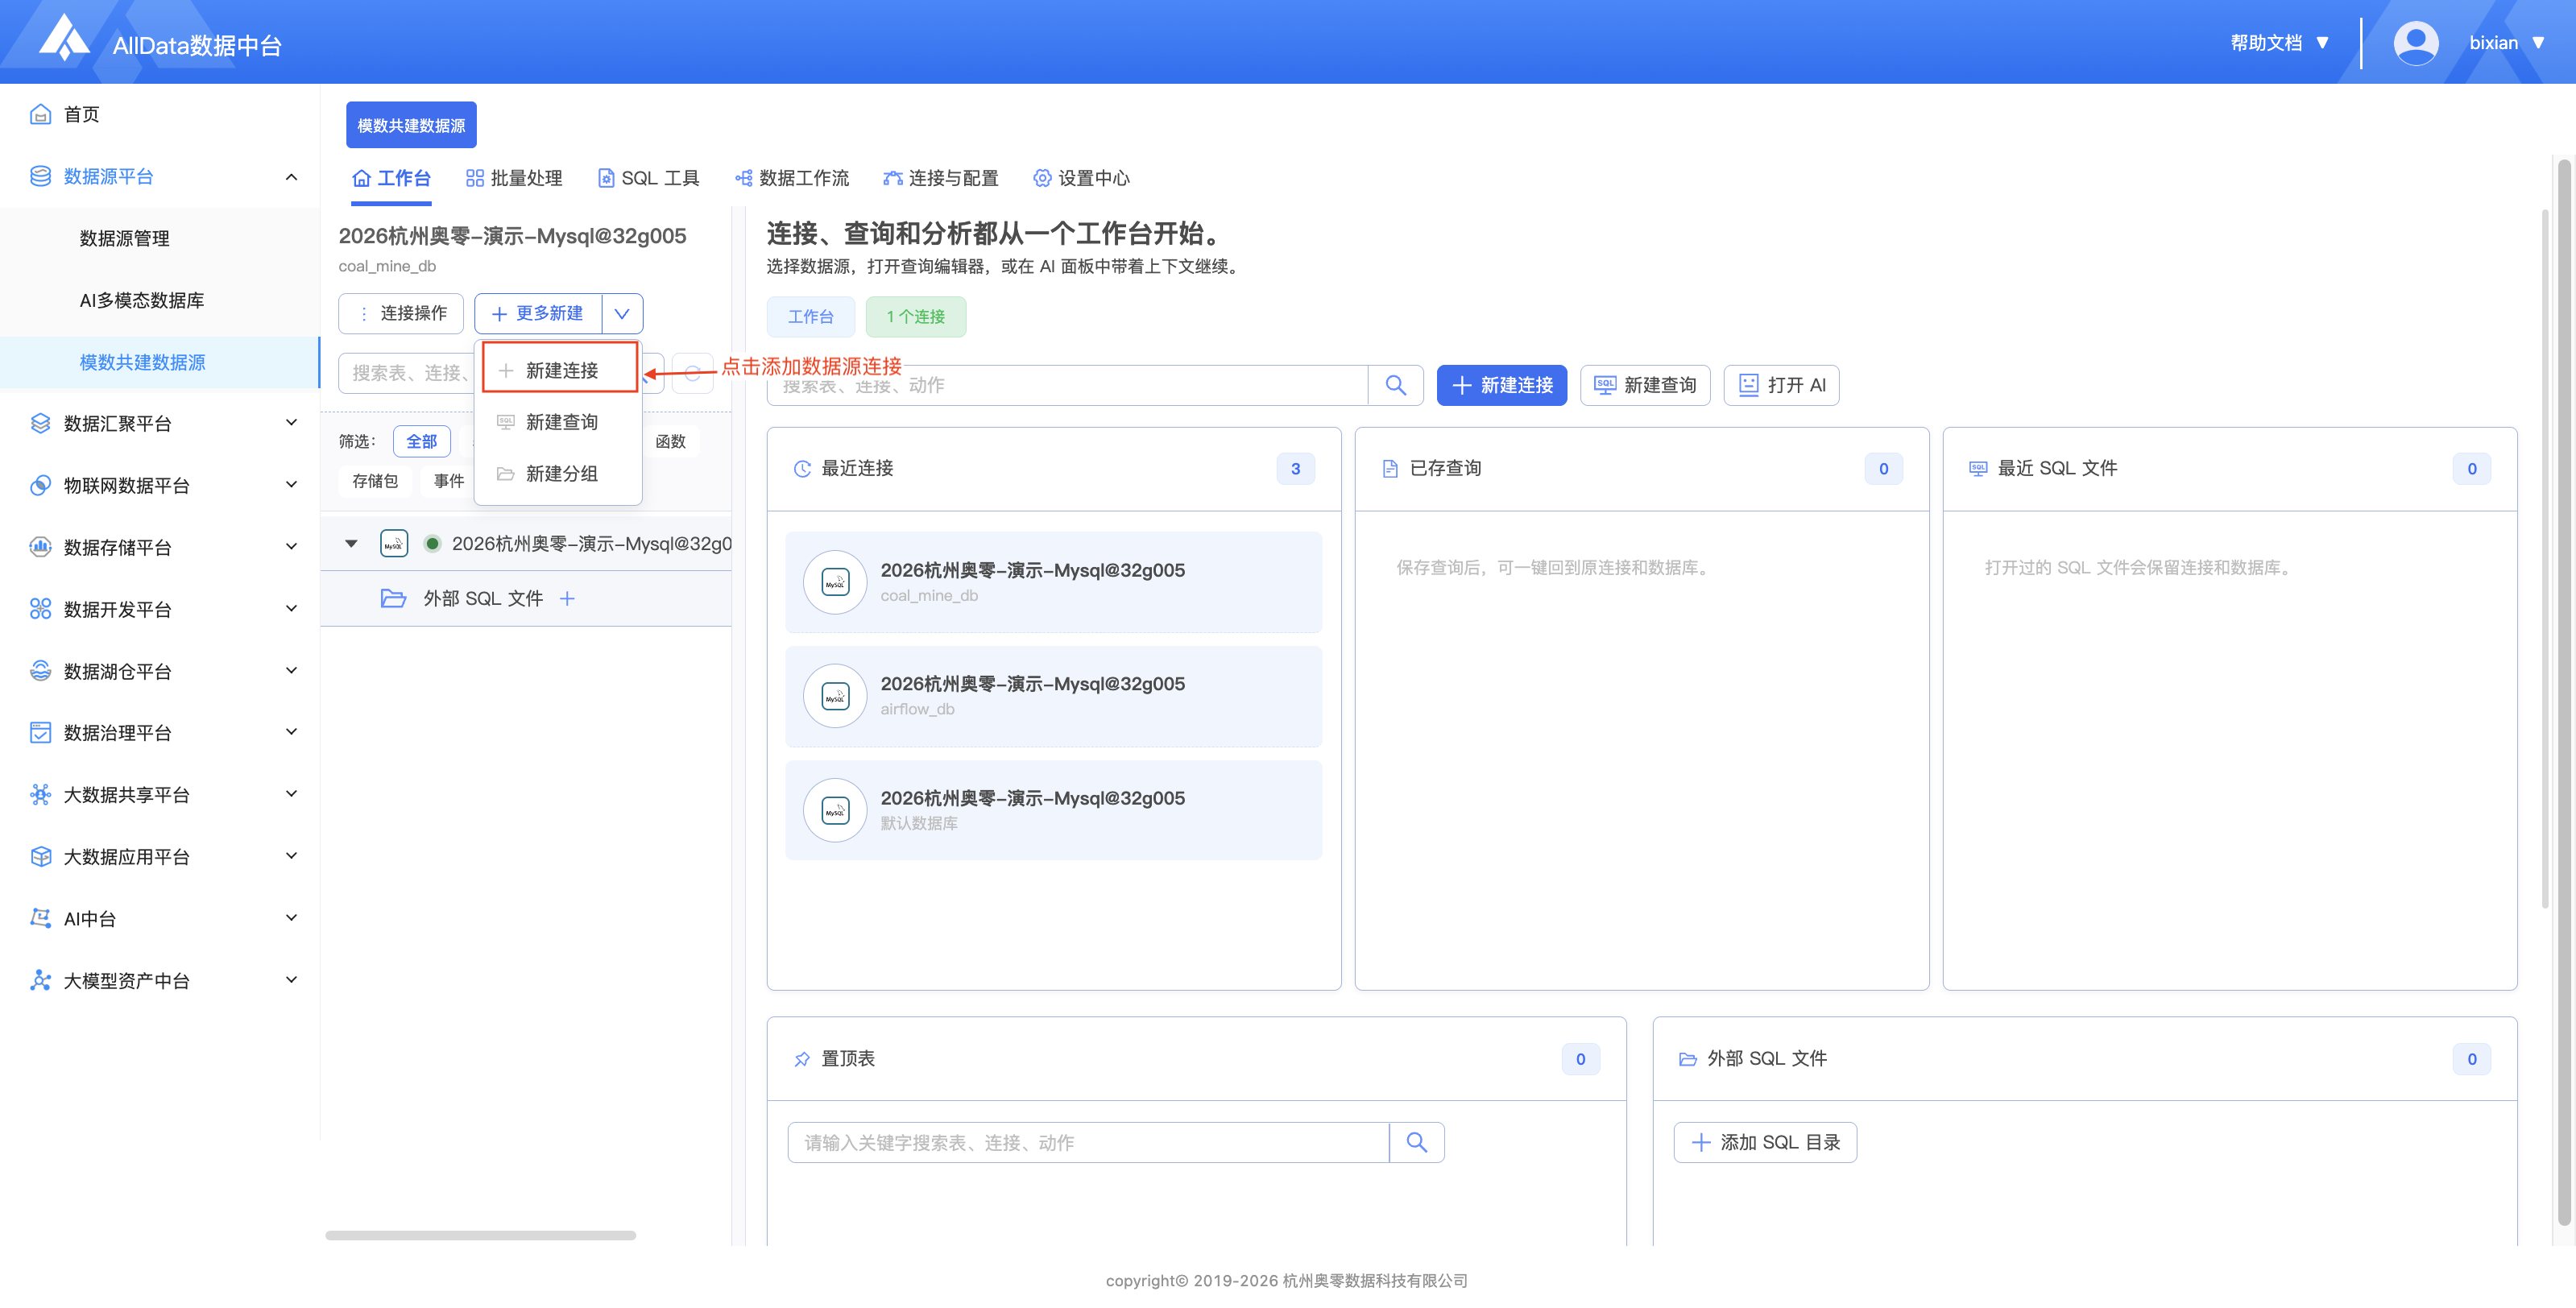Expand the 物联网数据平台 chevron

(291, 485)
